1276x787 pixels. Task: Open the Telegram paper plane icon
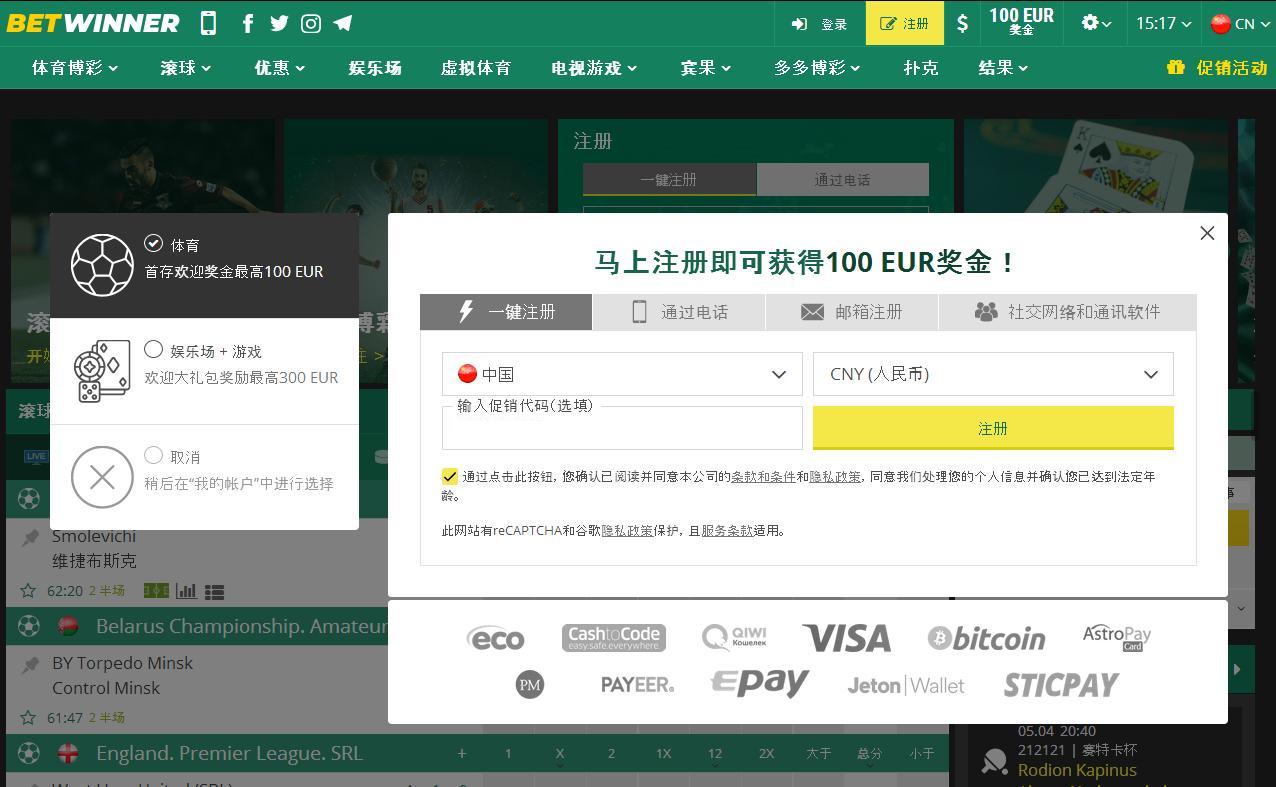pos(342,23)
